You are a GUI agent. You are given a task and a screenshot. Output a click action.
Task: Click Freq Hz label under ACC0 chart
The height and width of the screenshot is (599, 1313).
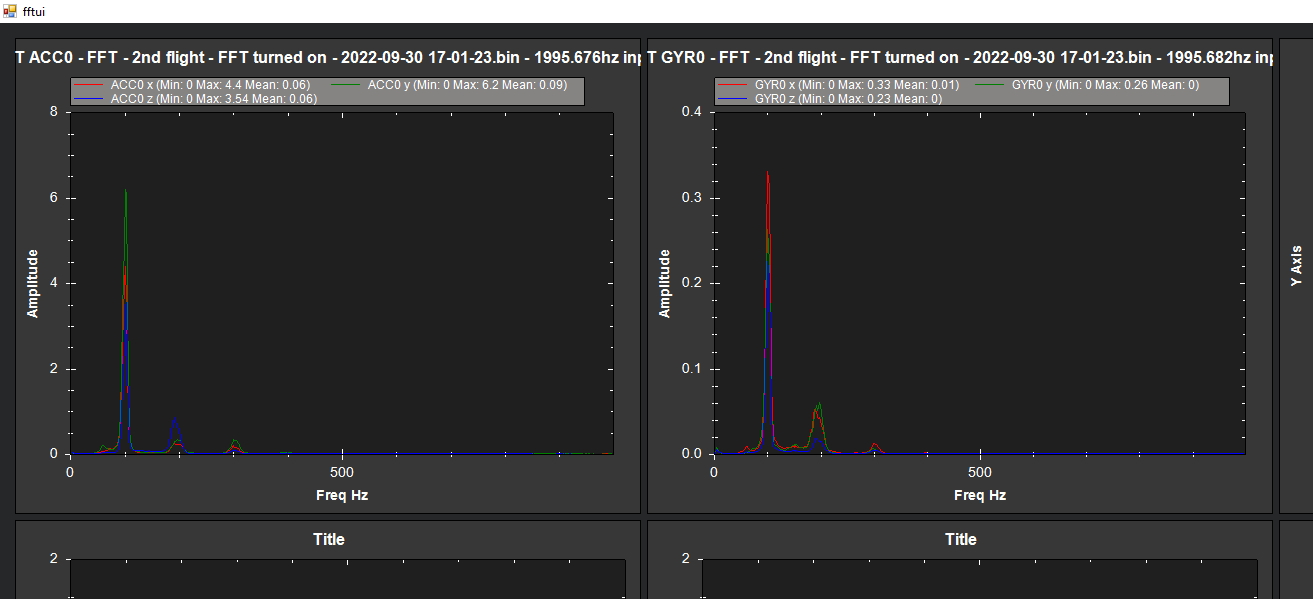pyautogui.click(x=342, y=495)
